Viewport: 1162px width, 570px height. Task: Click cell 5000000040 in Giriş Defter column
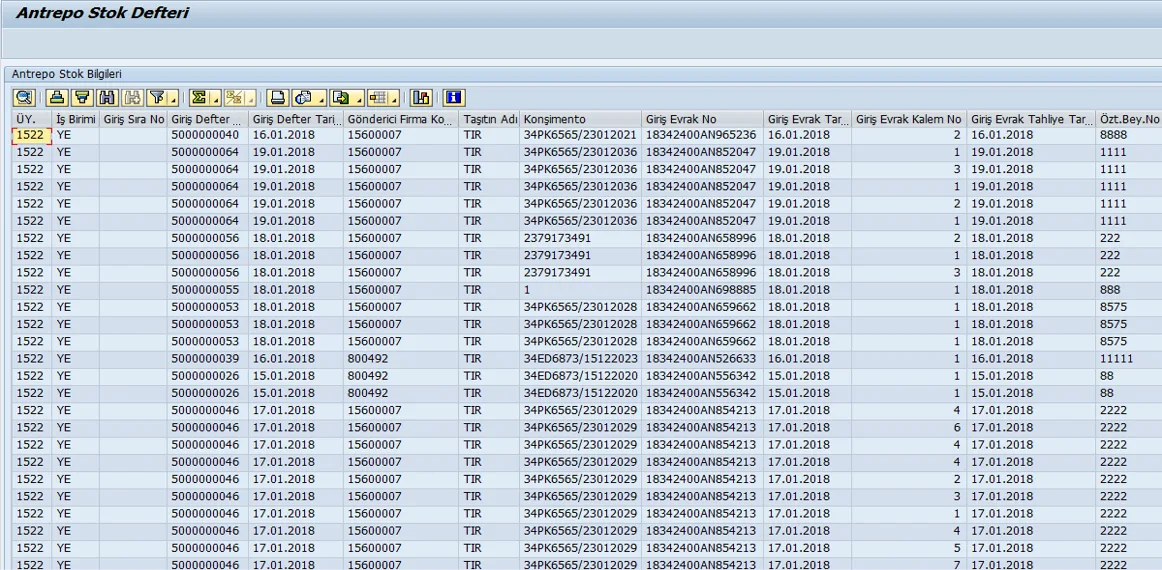pyautogui.click(x=208, y=135)
